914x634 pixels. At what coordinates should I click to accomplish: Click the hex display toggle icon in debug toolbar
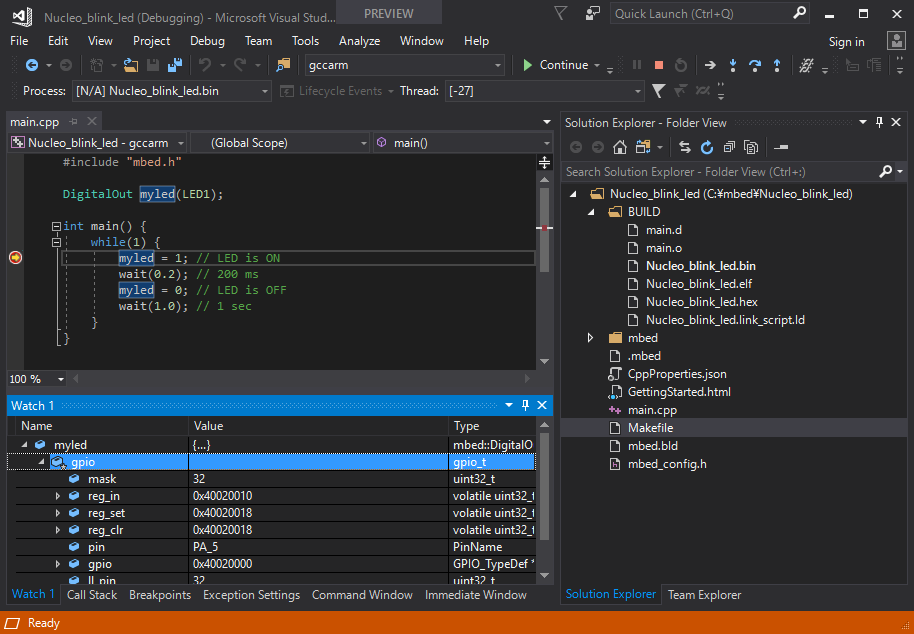click(x=806, y=65)
